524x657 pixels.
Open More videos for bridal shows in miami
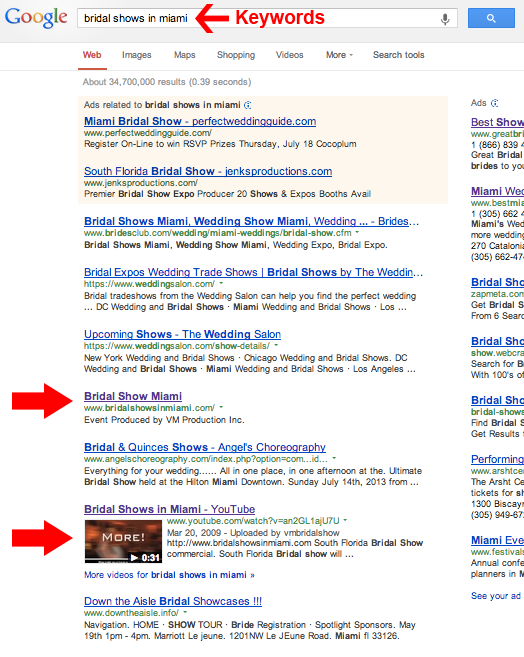[169, 575]
